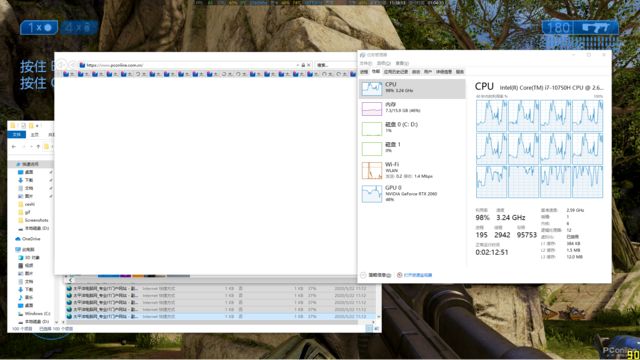
Task: Open recent locations dropdown in File Explorer
Action: (x=31, y=147)
